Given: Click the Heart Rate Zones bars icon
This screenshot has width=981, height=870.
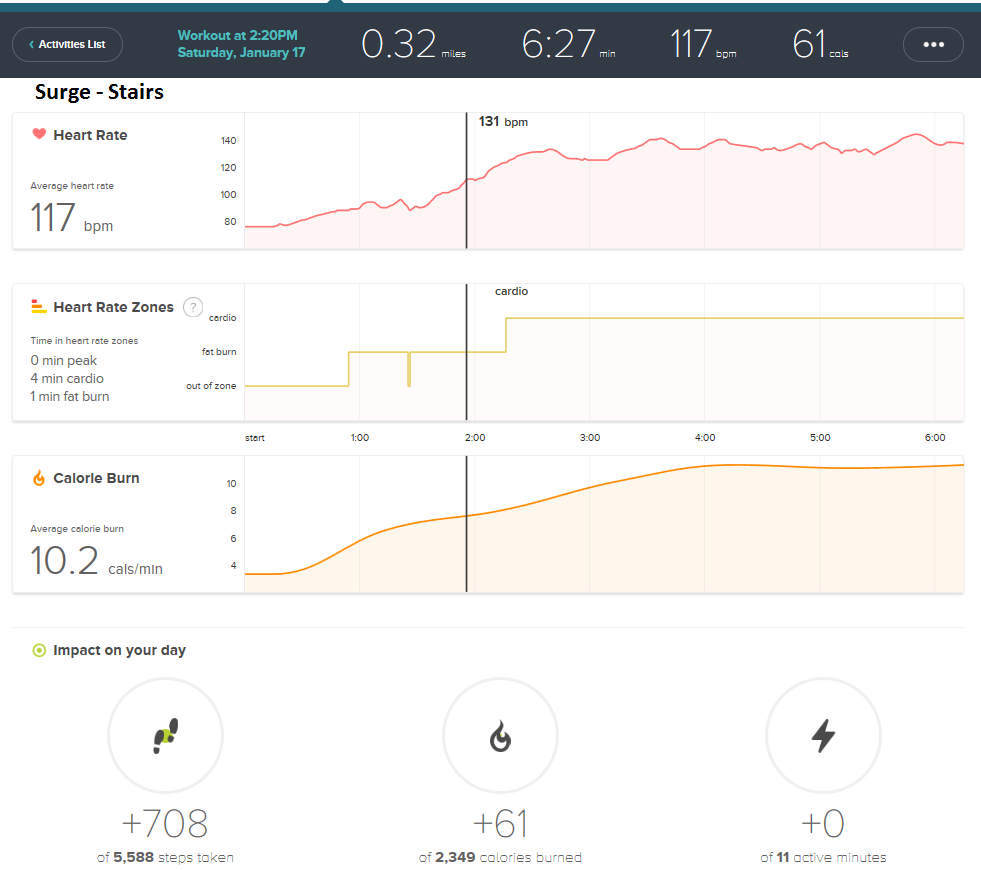Looking at the screenshot, I should pyautogui.click(x=39, y=306).
